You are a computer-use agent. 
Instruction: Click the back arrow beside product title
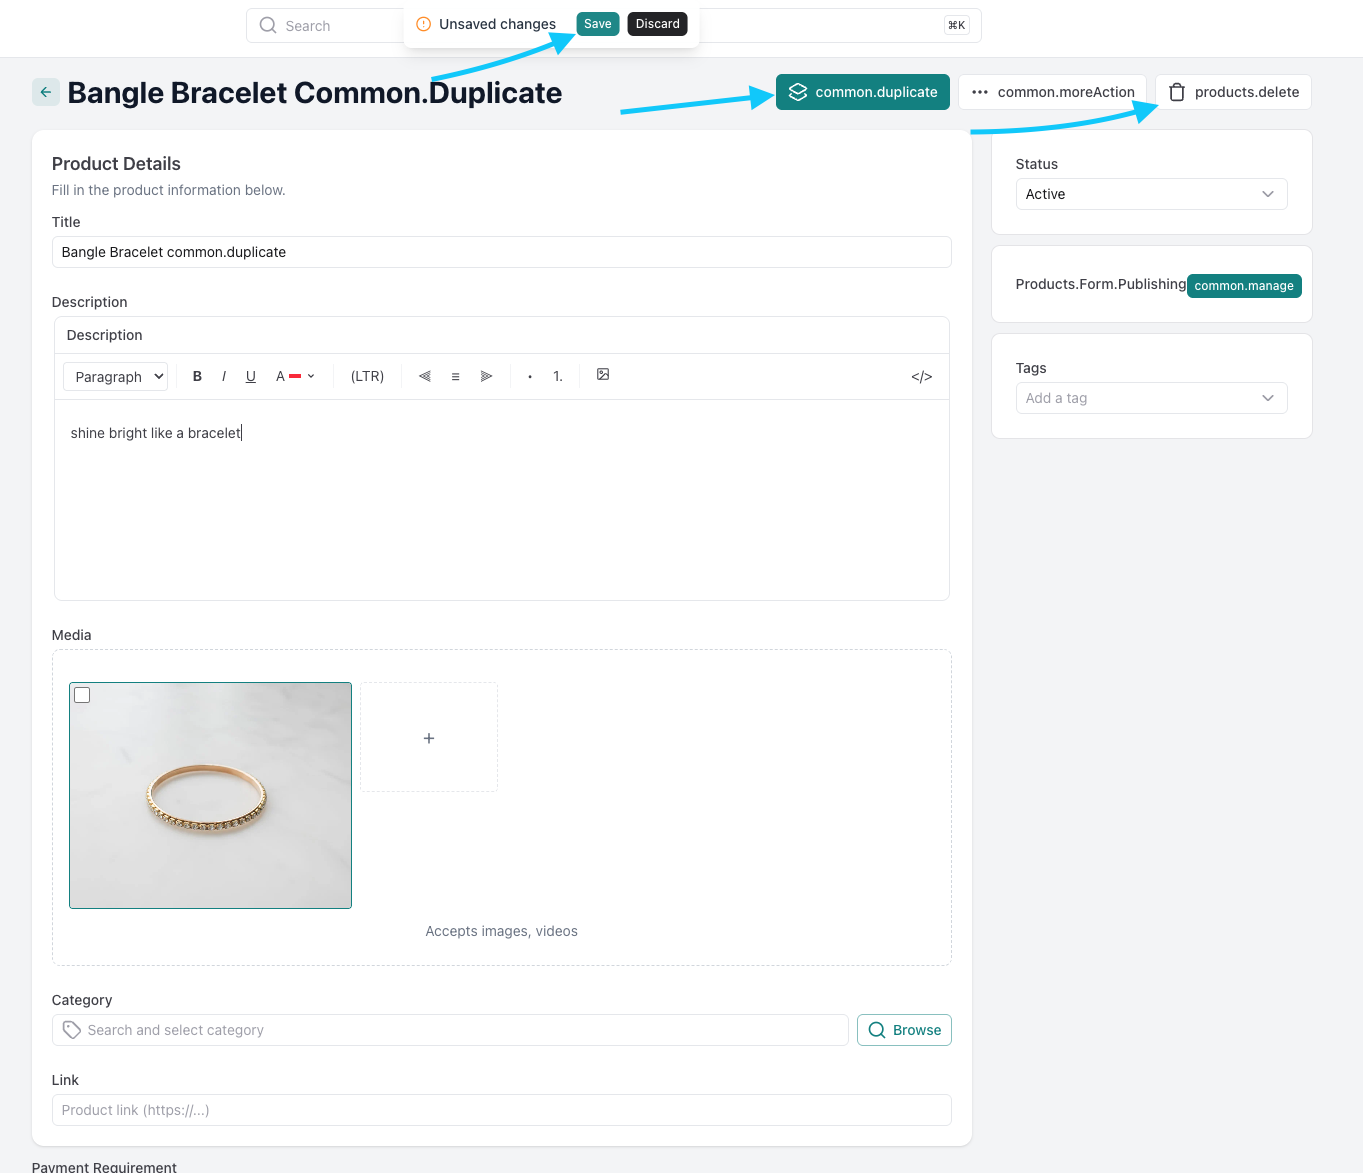[x=46, y=92]
